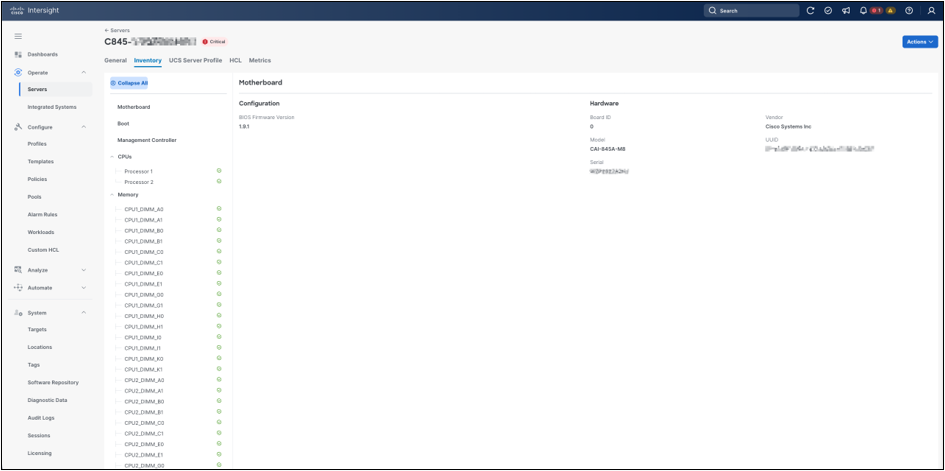This screenshot has width=945, height=471.
Task: Open Integrated Systems in sidebar
Action: pyautogui.click(x=52, y=107)
